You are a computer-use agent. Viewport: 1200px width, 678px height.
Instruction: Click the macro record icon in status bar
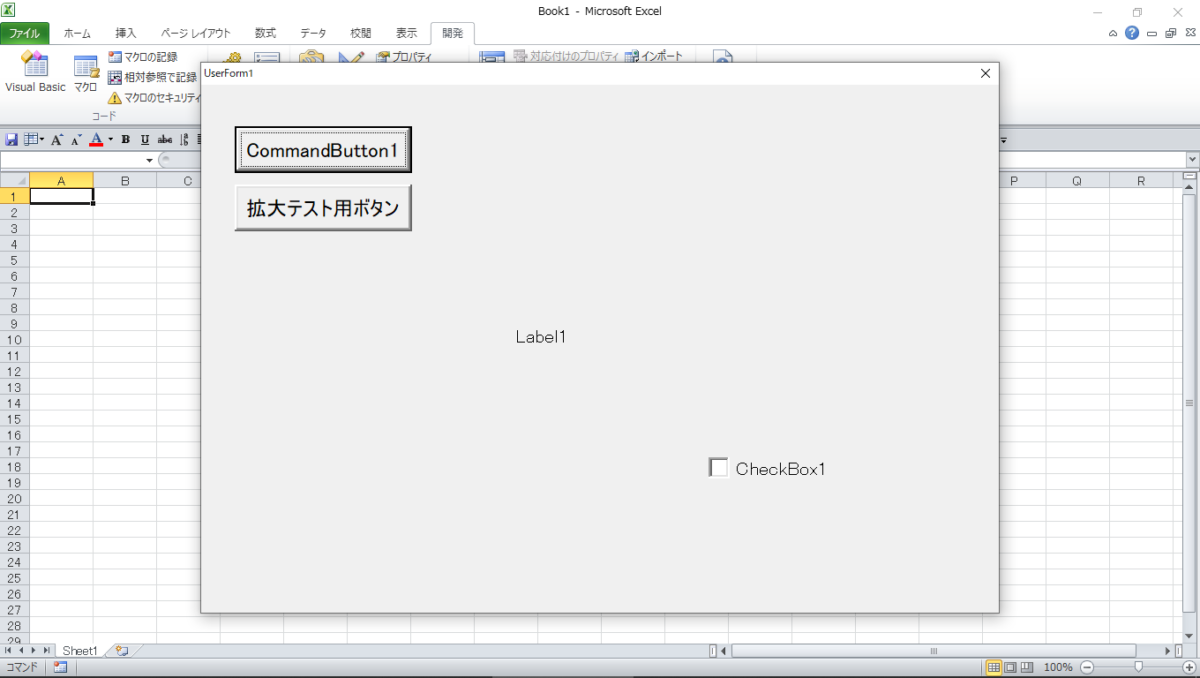[x=60, y=667]
